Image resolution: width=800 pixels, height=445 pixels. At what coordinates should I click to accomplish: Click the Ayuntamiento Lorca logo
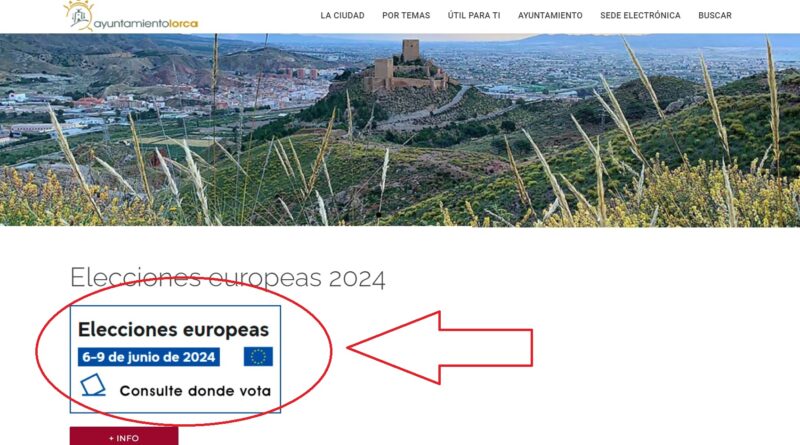pos(131,16)
